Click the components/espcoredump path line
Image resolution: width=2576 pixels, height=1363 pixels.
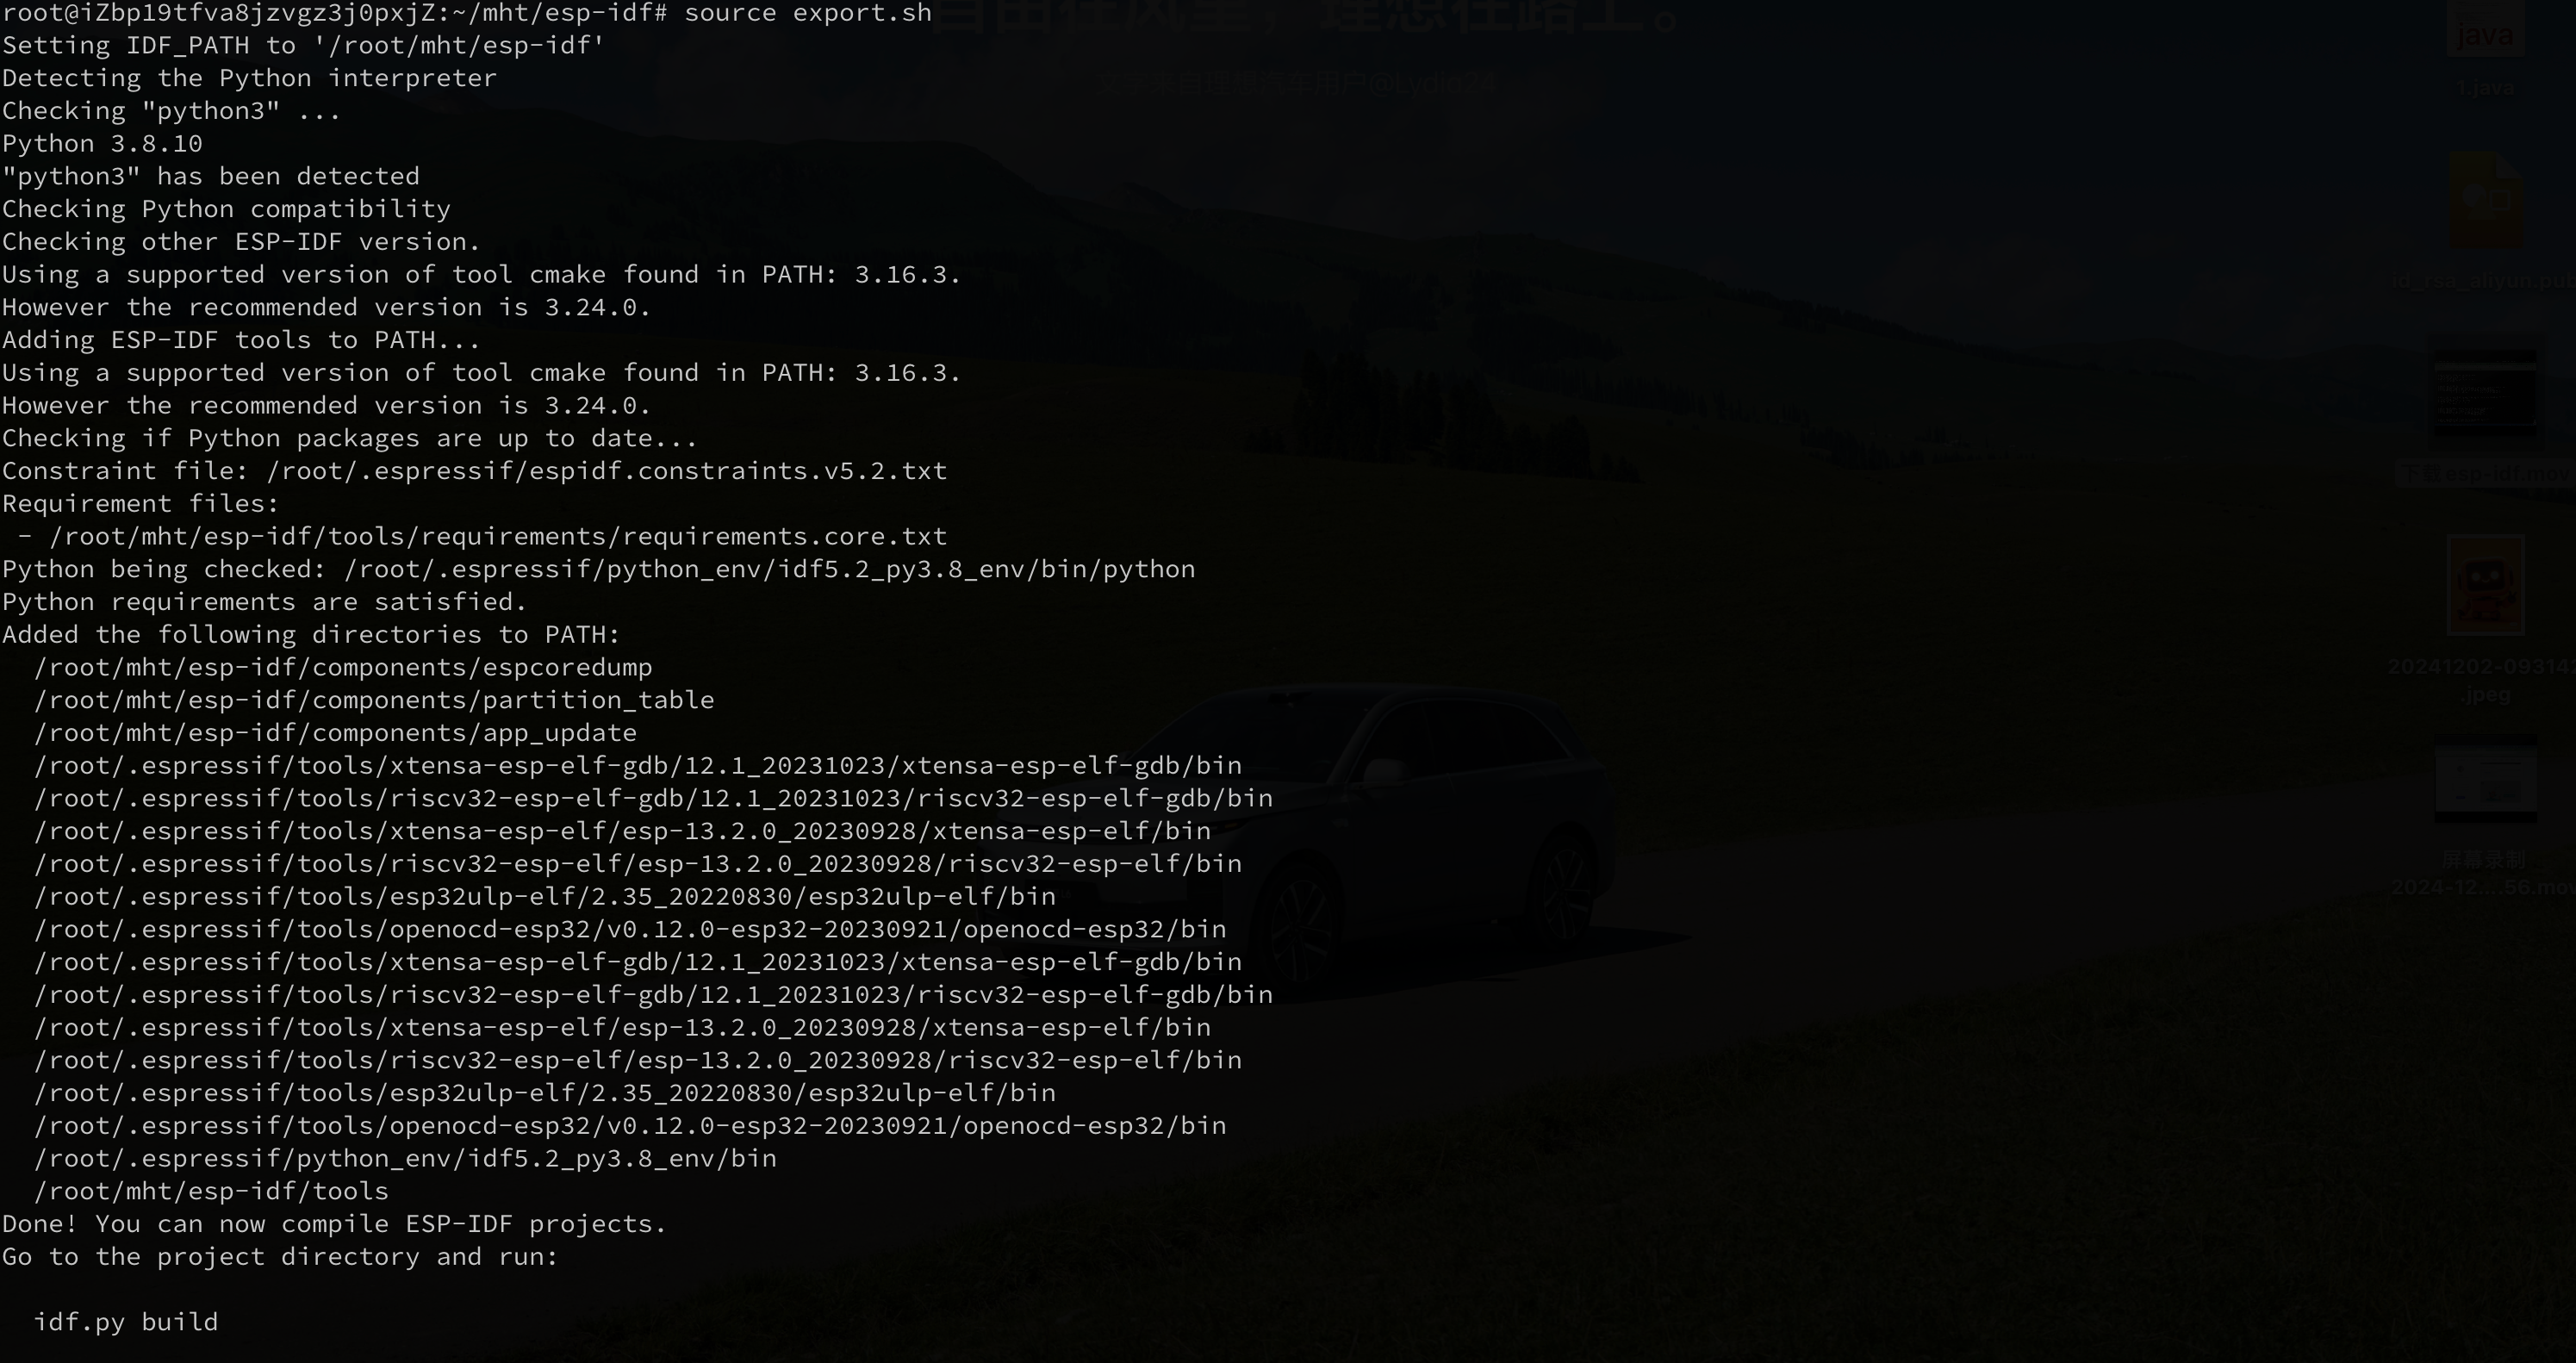tap(343, 668)
